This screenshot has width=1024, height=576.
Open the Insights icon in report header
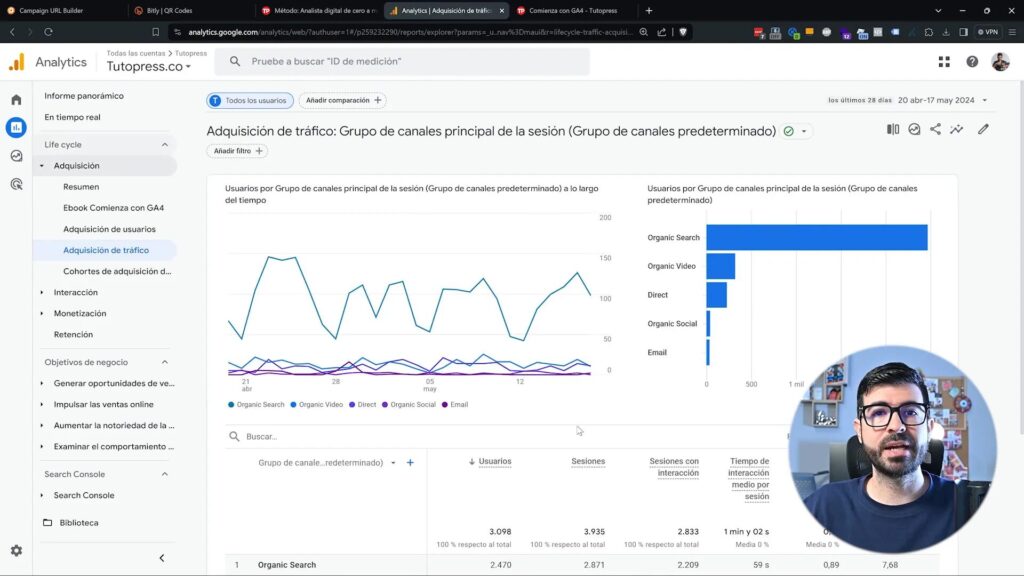[x=914, y=129]
